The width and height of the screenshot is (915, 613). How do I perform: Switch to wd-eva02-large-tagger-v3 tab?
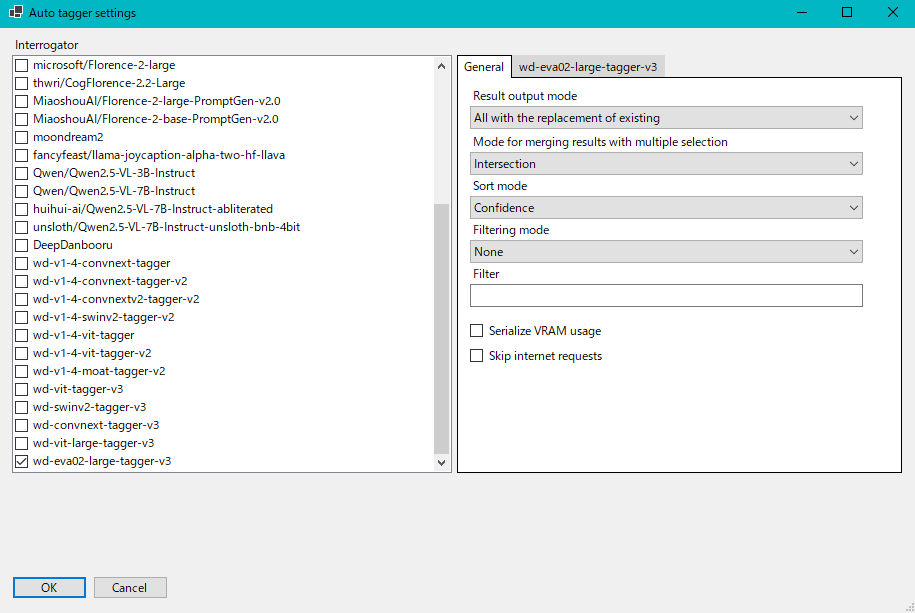coord(588,67)
